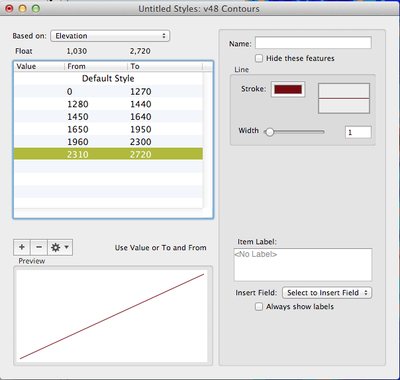Minimize the window with yellow button
The height and width of the screenshot is (380, 400).
[x=22, y=9]
